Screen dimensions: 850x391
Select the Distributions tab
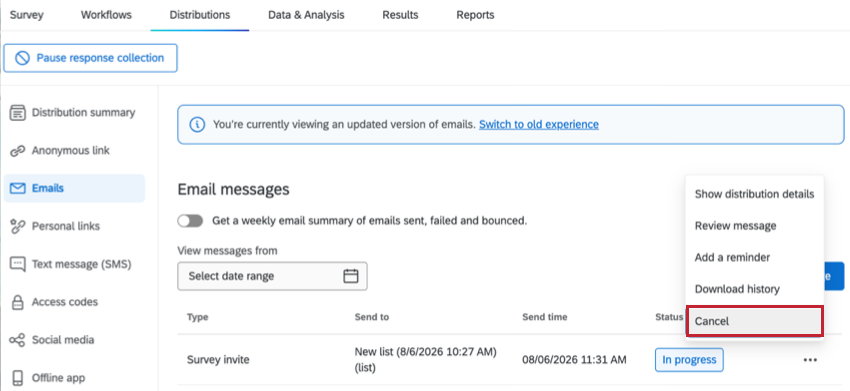(x=199, y=15)
